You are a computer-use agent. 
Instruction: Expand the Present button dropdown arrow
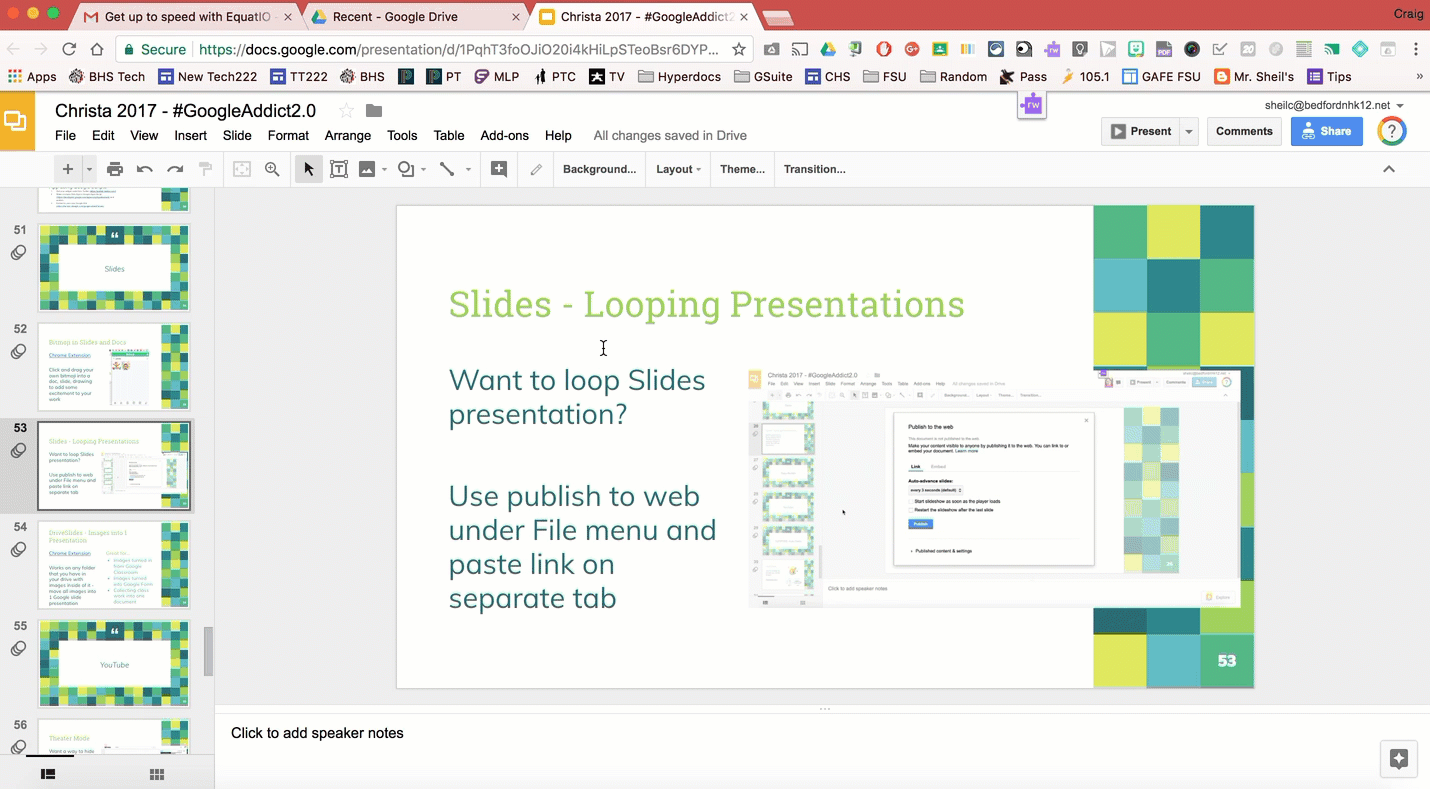[x=1189, y=131]
